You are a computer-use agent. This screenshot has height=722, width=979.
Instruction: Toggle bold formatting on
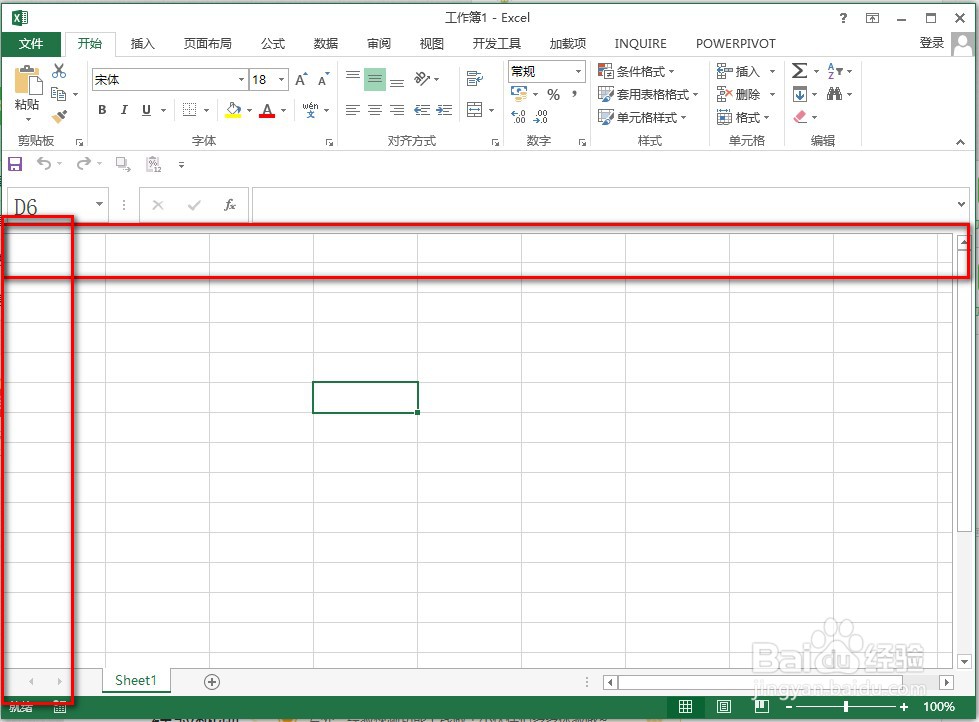click(x=101, y=109)
